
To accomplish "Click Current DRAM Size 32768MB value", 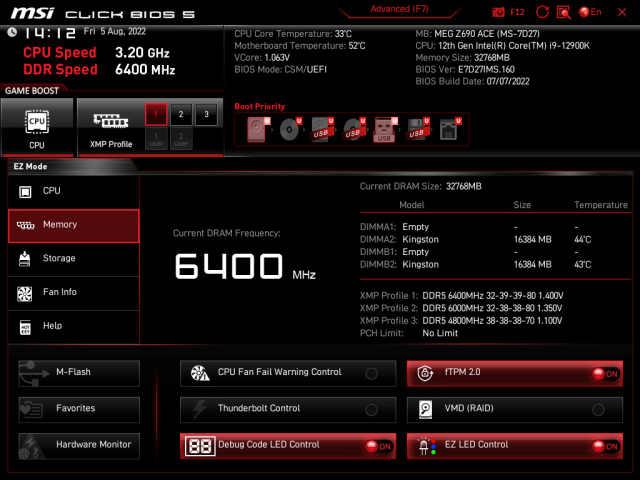I will [x=464, y=187].
